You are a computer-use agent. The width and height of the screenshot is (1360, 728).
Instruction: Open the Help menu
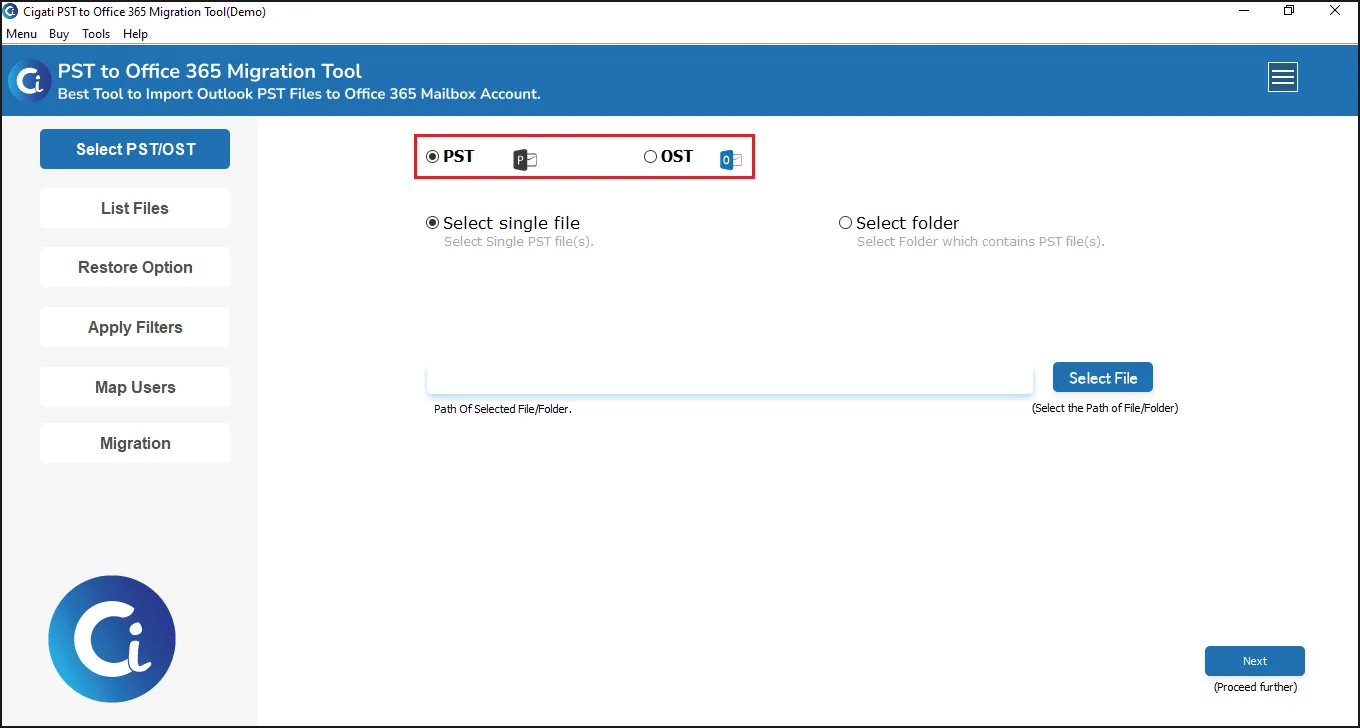pos(135,34)
